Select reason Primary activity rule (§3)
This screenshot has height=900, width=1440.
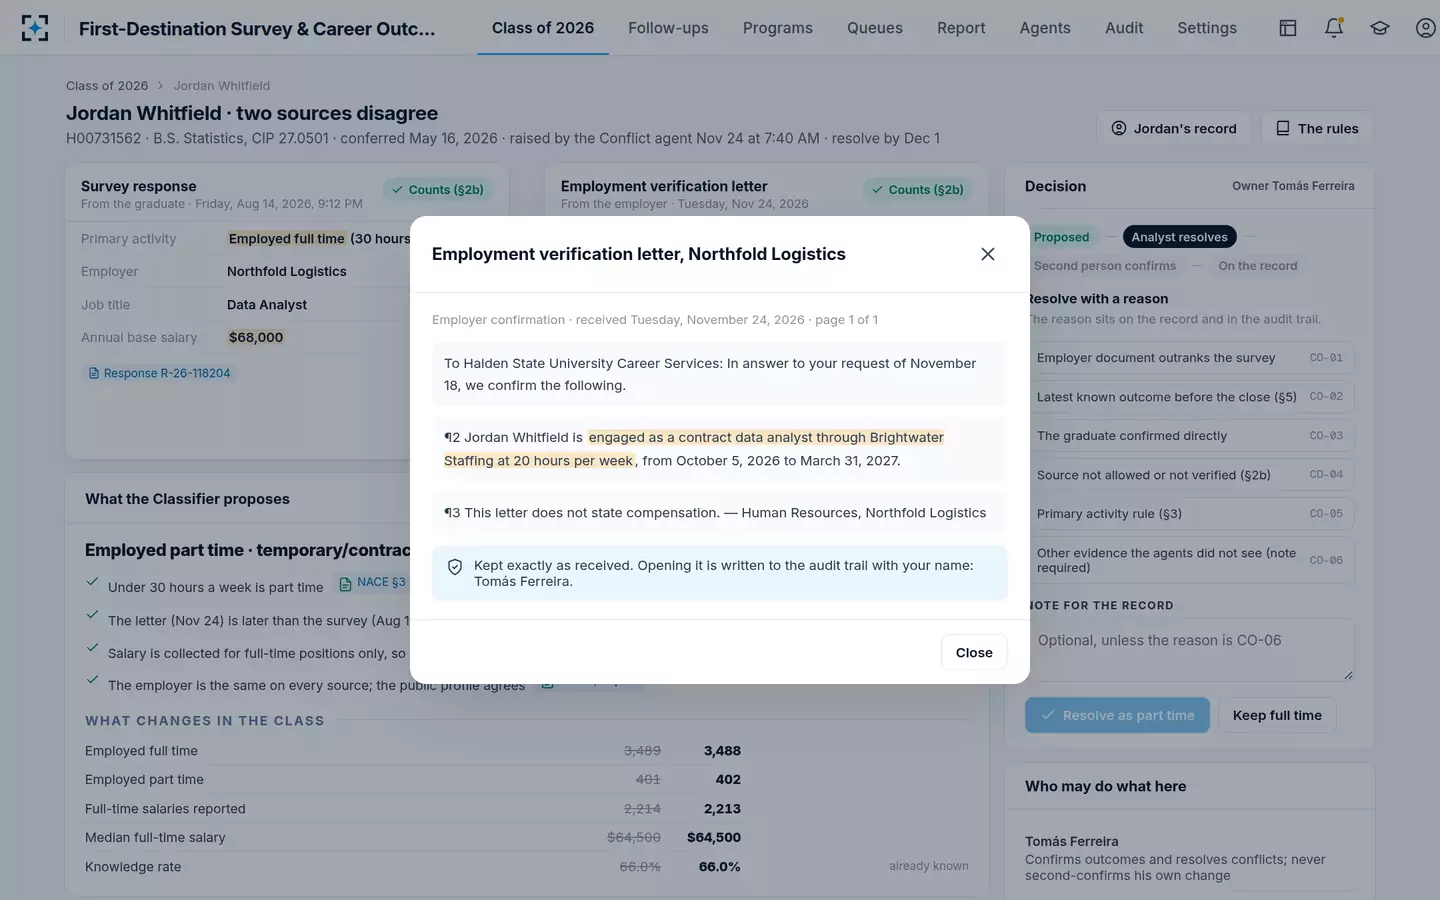coord(1190,514)
